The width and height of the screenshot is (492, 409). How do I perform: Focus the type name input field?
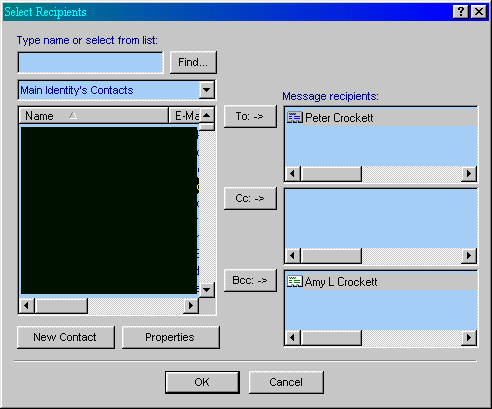[x=91, y=63]
